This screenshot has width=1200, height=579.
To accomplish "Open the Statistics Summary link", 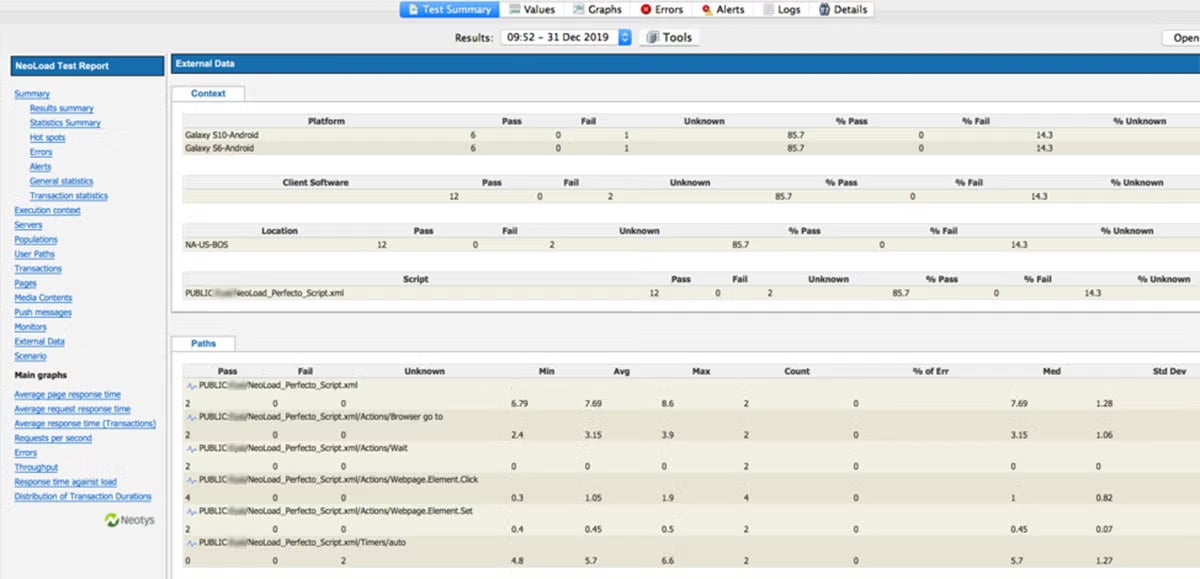I will click(65, 123).
